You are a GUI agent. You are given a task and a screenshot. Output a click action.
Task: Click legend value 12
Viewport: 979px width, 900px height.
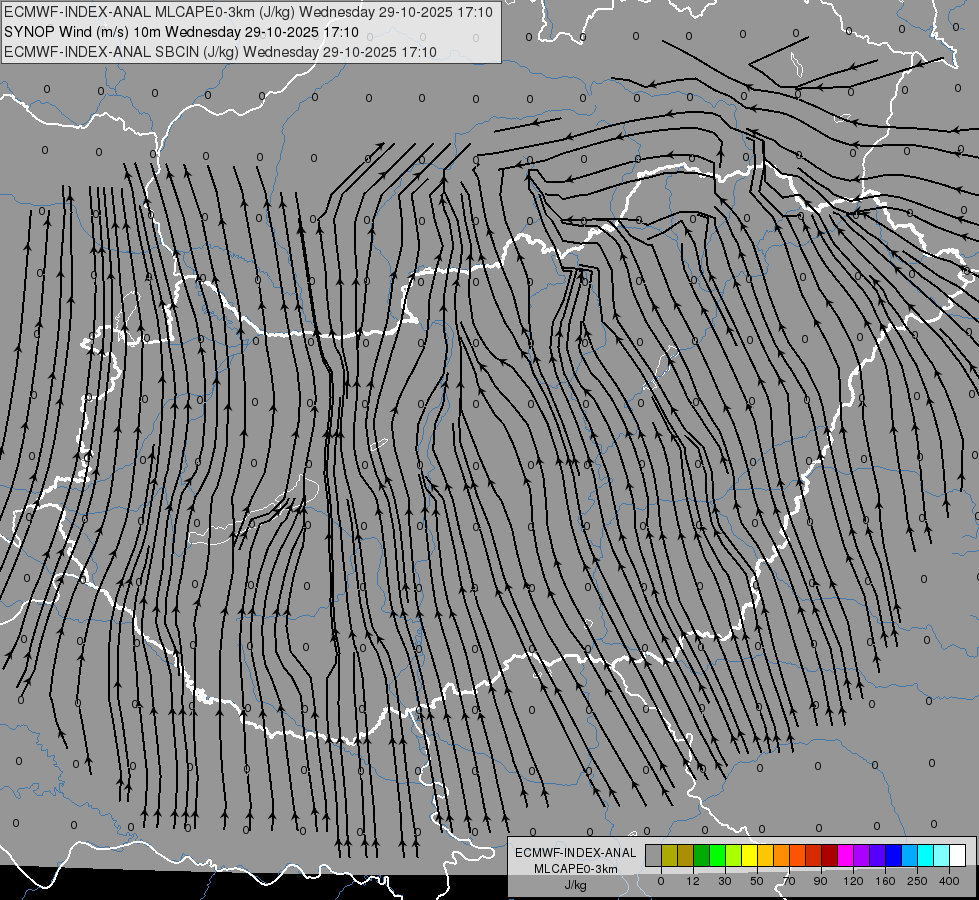click(692, 881)
